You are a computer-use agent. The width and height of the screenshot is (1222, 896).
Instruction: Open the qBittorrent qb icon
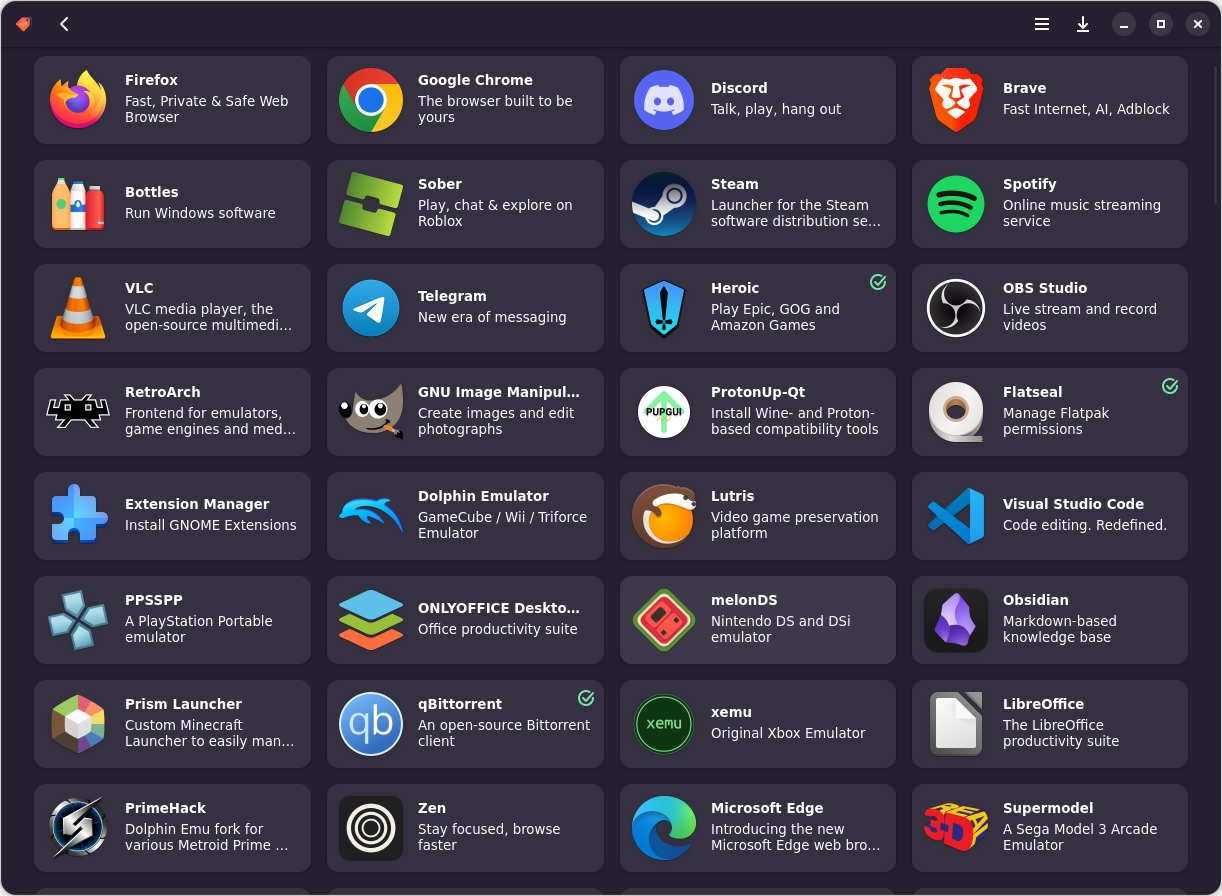(371, 724)
